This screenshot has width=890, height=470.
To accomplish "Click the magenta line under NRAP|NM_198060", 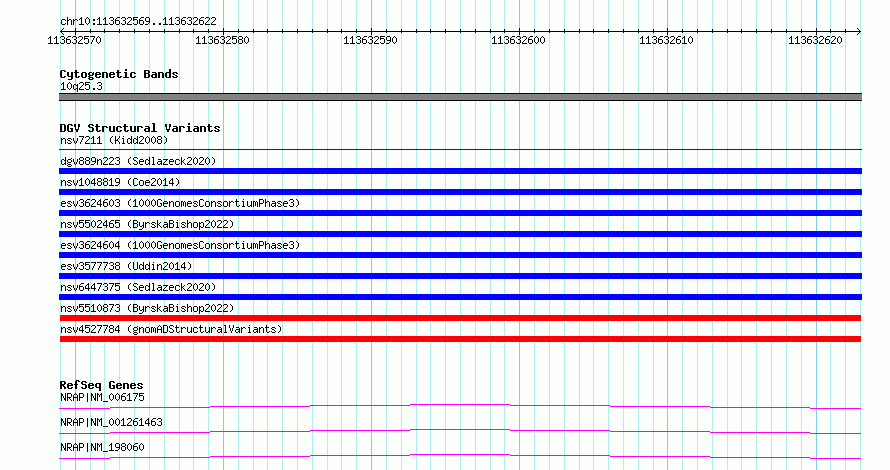I will tap(460, 456).
